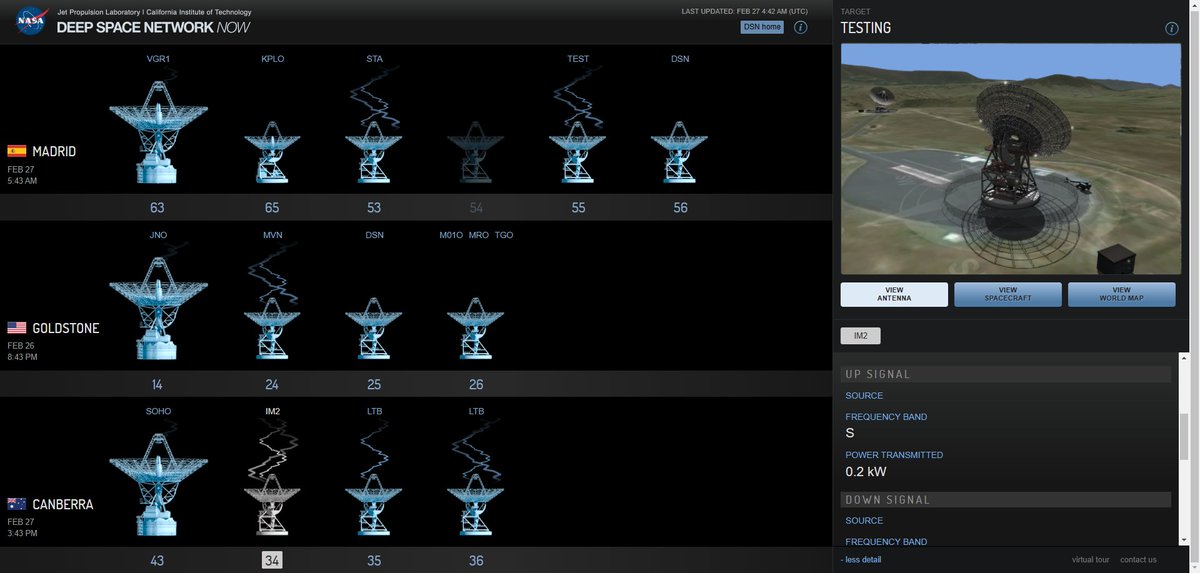Click the VGR1 spacecraft label
The height and width of the screenshot is (573, 1200).
158,59
